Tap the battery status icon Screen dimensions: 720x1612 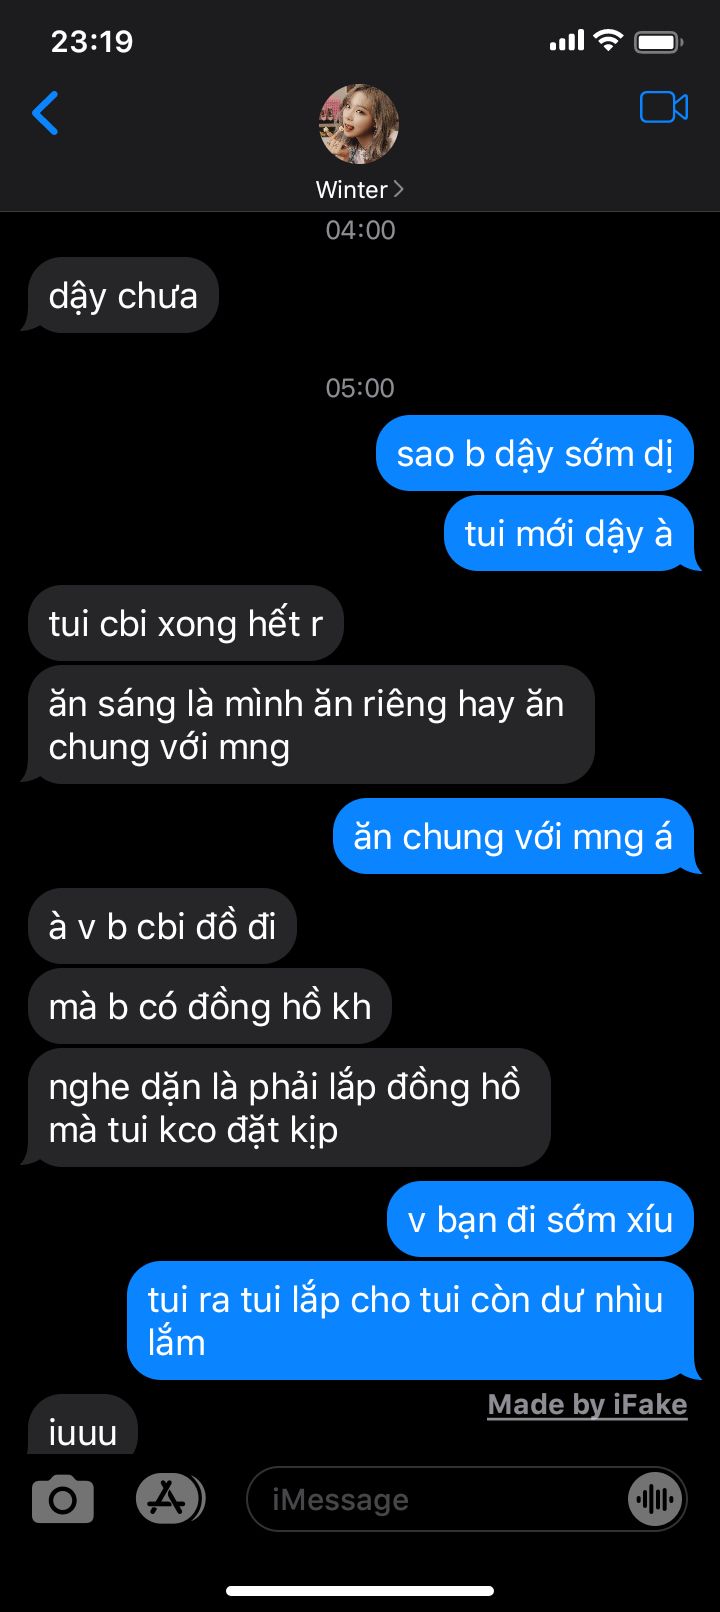pyautogui.click(x=659, y=42)
